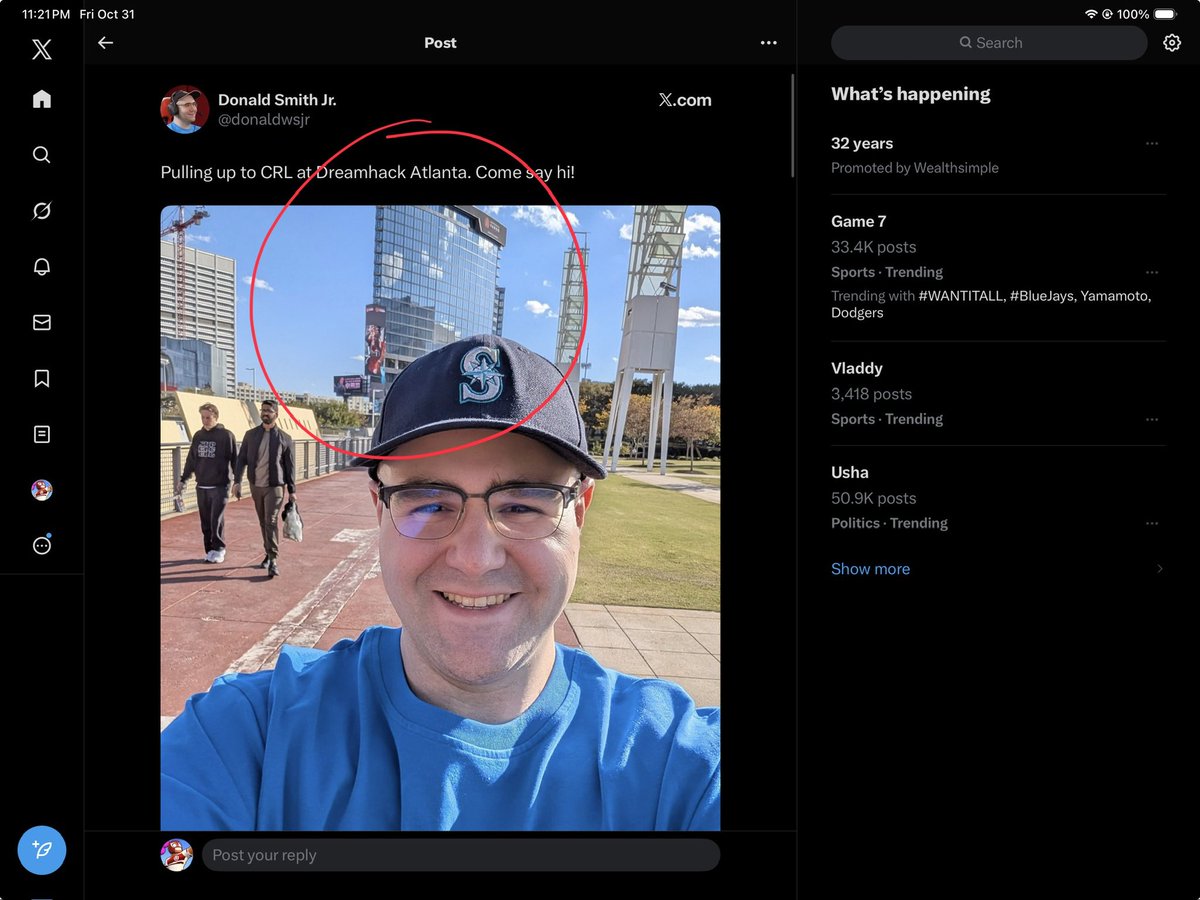The image size is (1200, 900).
Task: Open More options circle icon
Action: click(41, 546)
